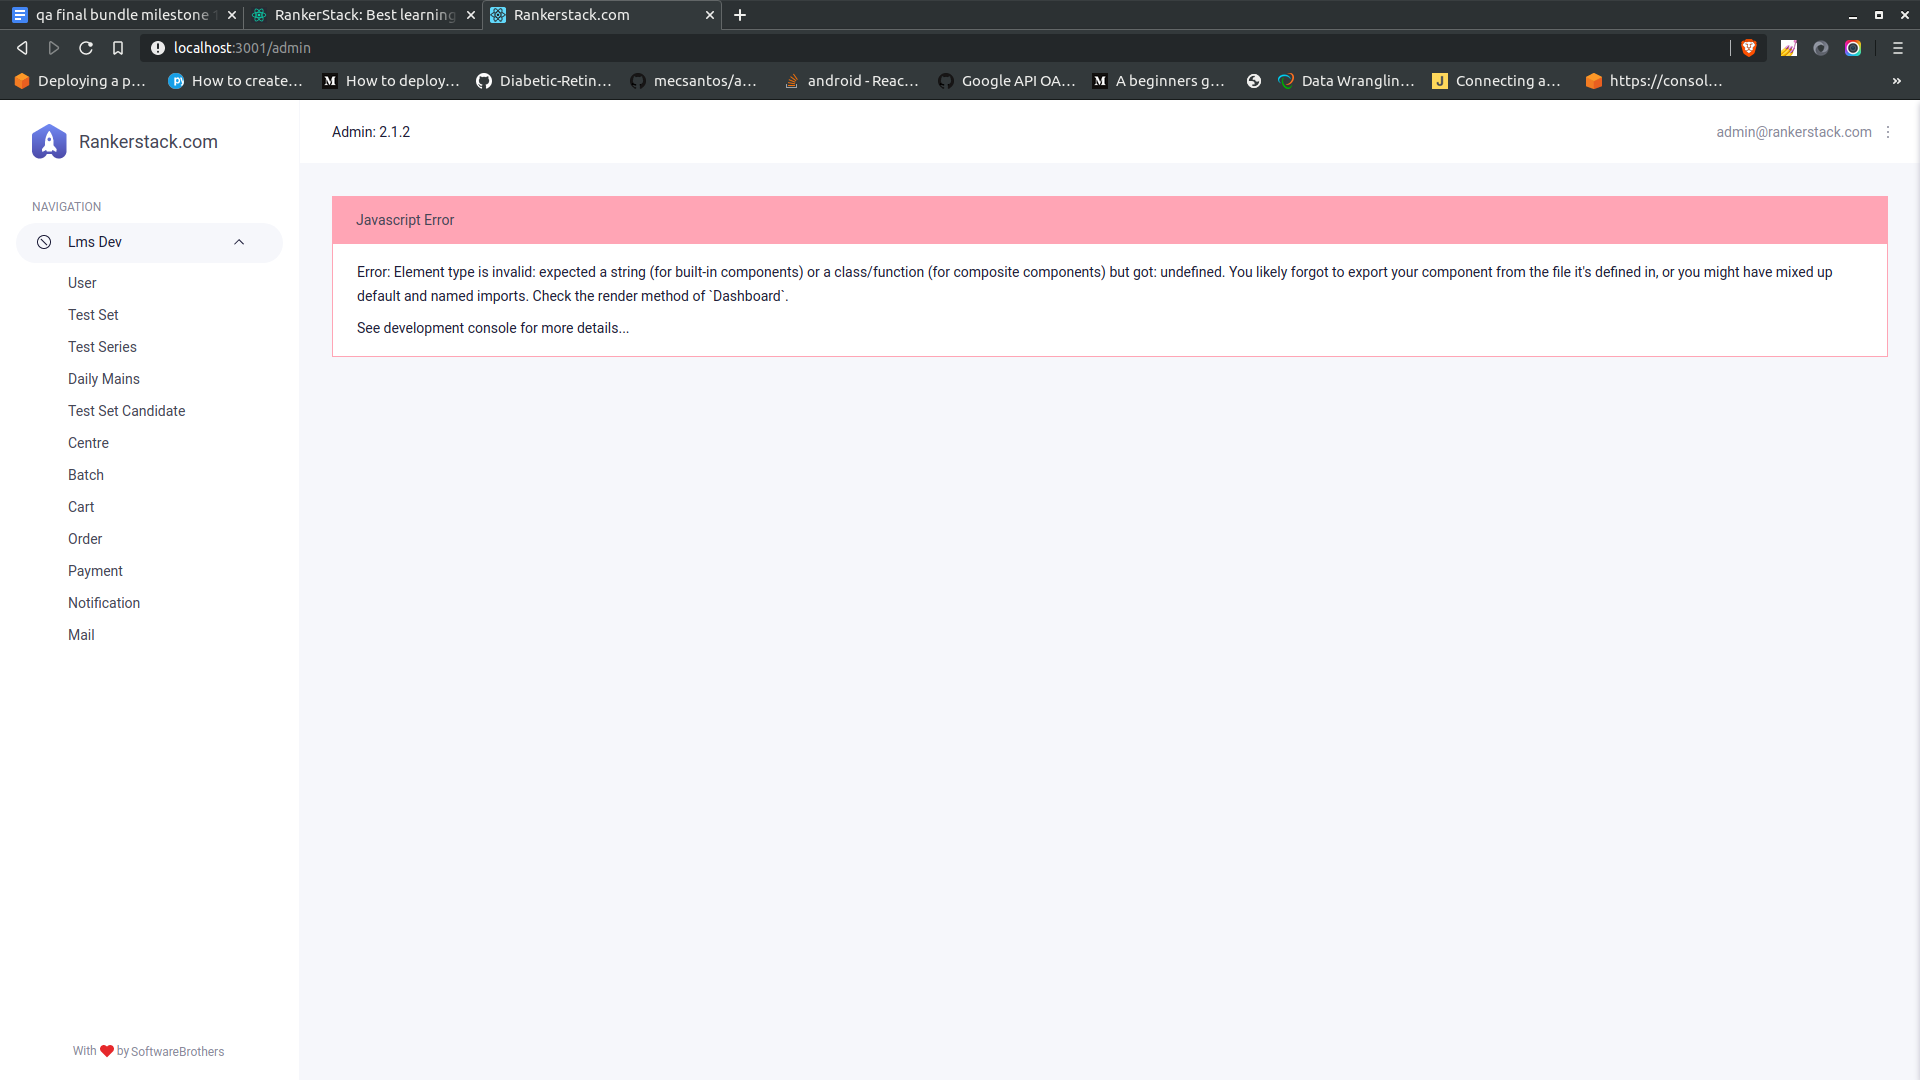Go to the Notification section
Viewport: 1920px width, 1080px height.
pos(104,602)
